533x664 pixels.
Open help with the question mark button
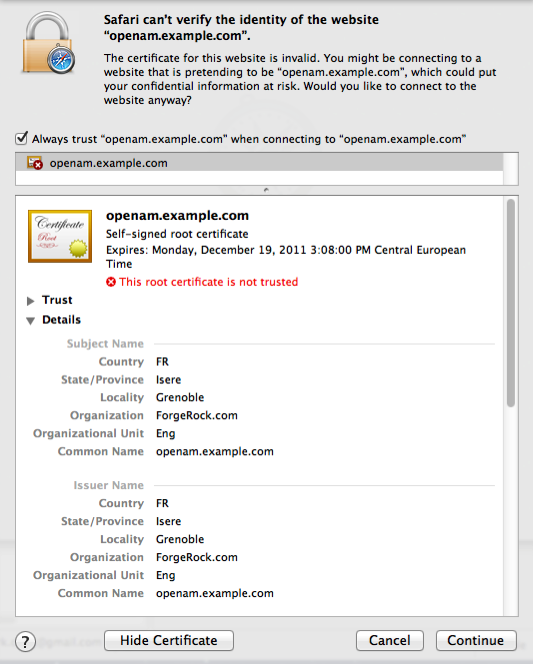[x=25, y=642]
